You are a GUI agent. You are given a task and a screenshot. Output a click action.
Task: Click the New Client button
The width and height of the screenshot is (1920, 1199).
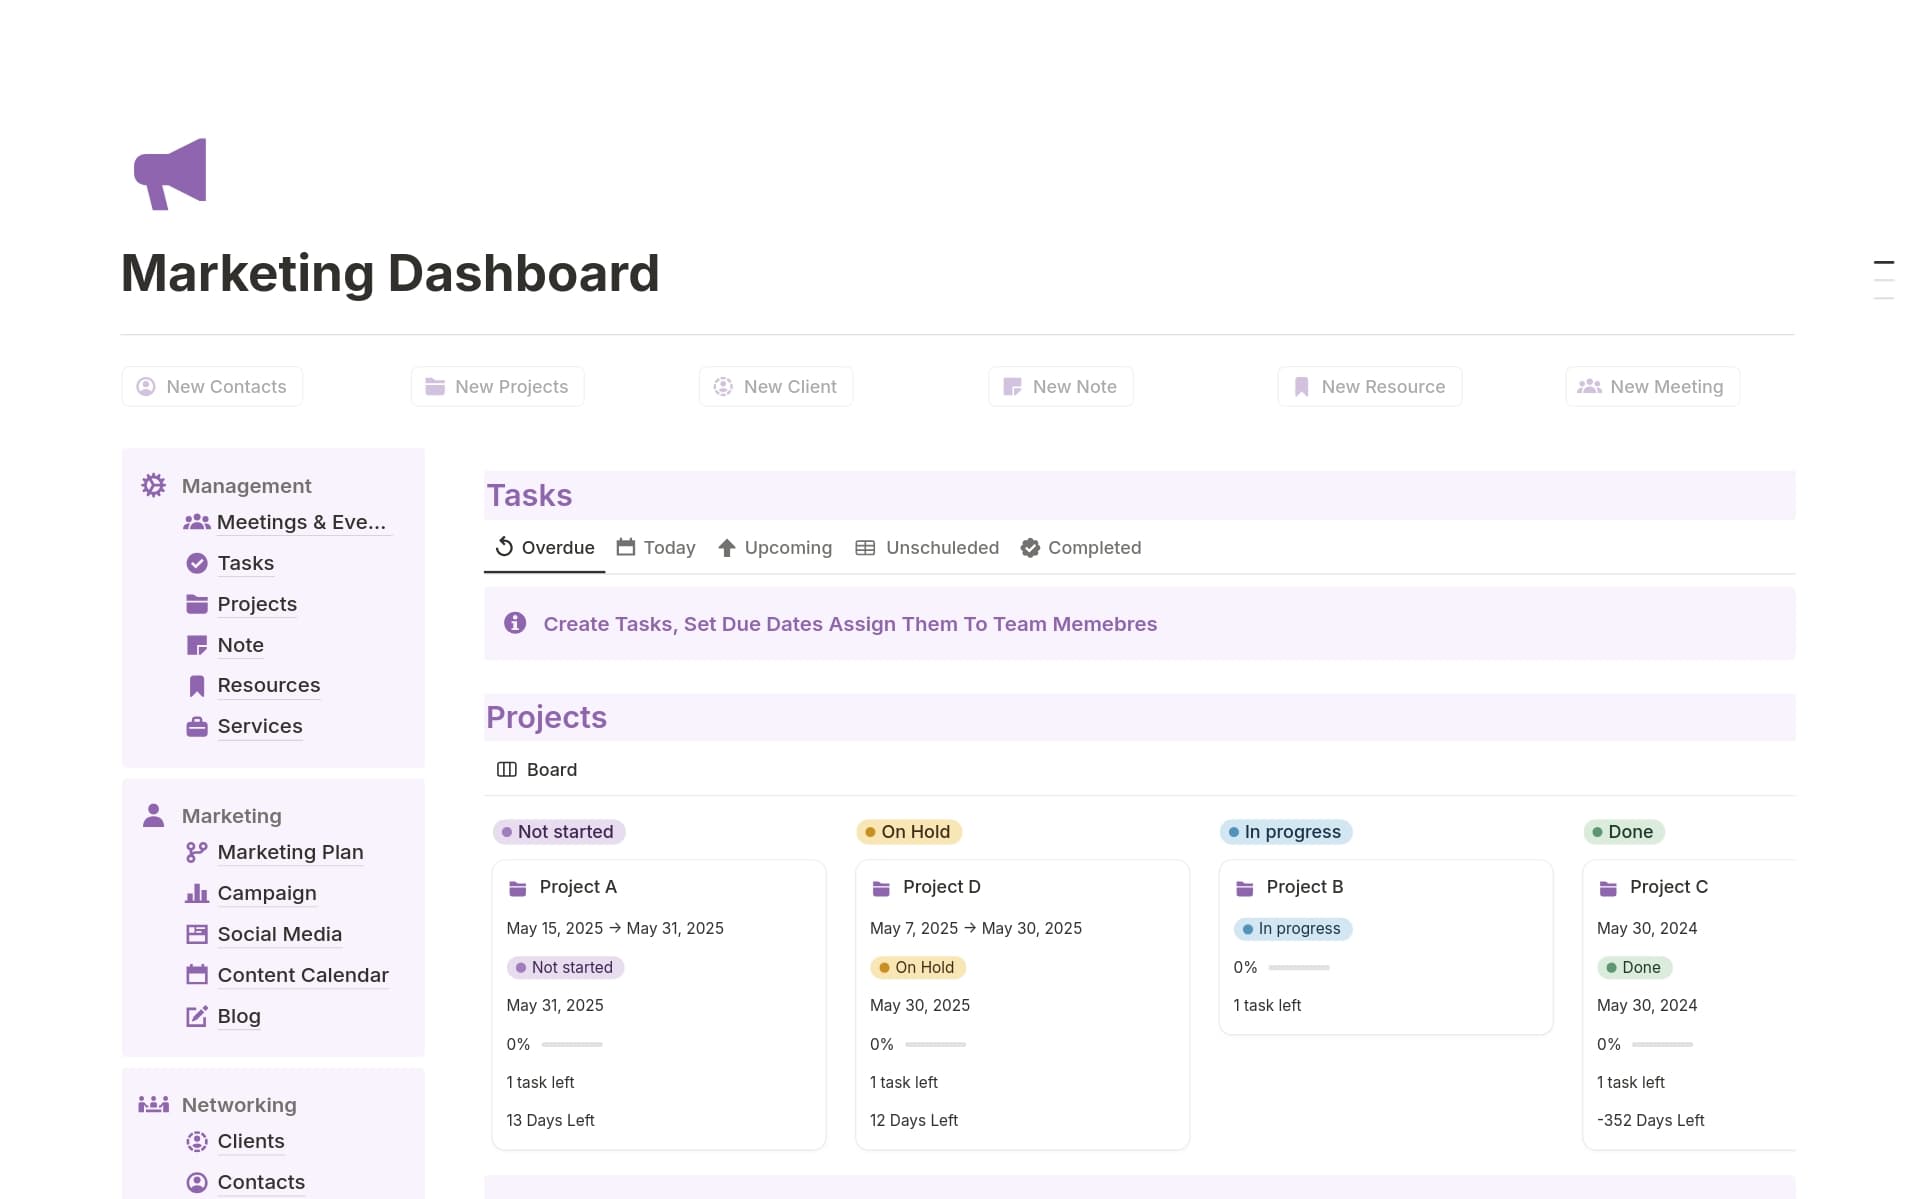(776, 386)
